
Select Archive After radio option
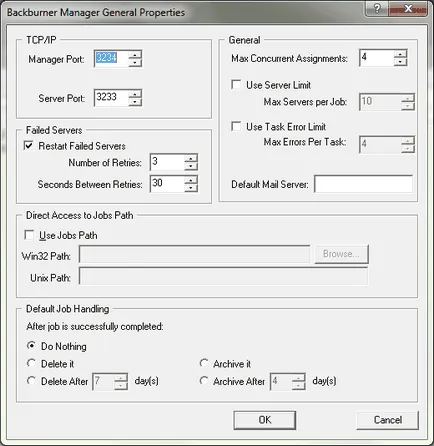tap(204, 381)
